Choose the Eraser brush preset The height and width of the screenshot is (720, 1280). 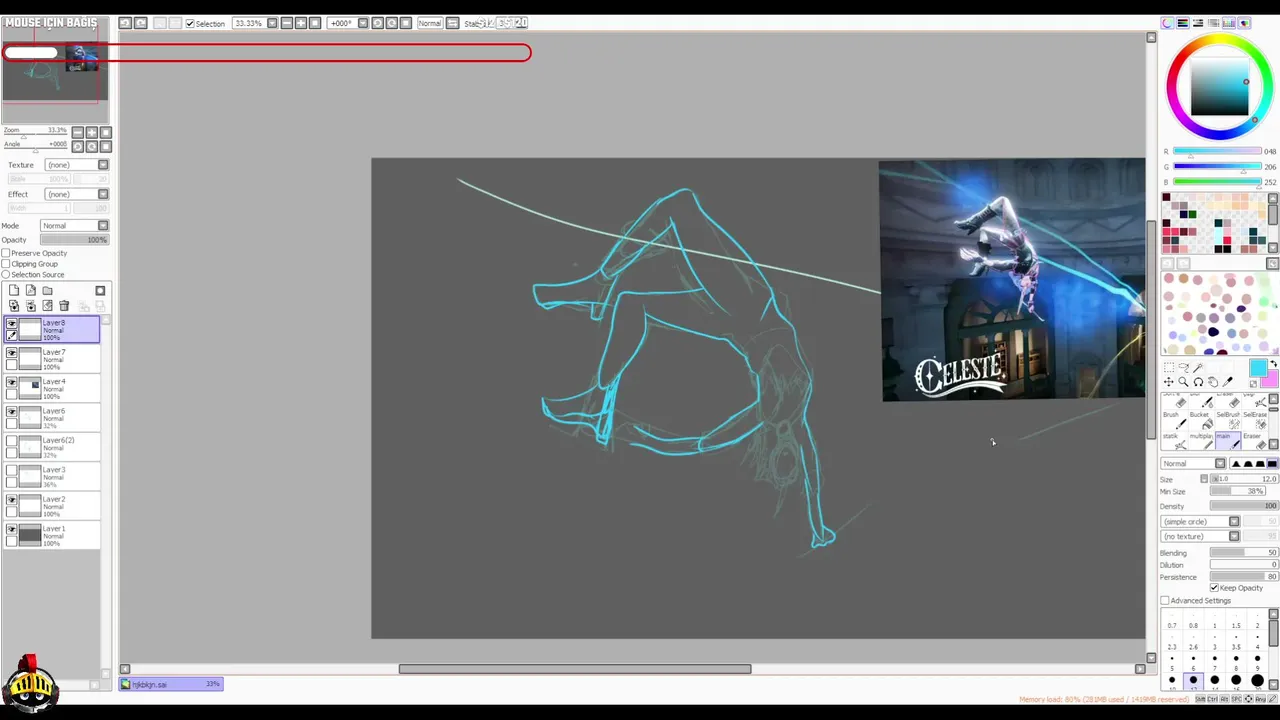[x=1255, y=441]
